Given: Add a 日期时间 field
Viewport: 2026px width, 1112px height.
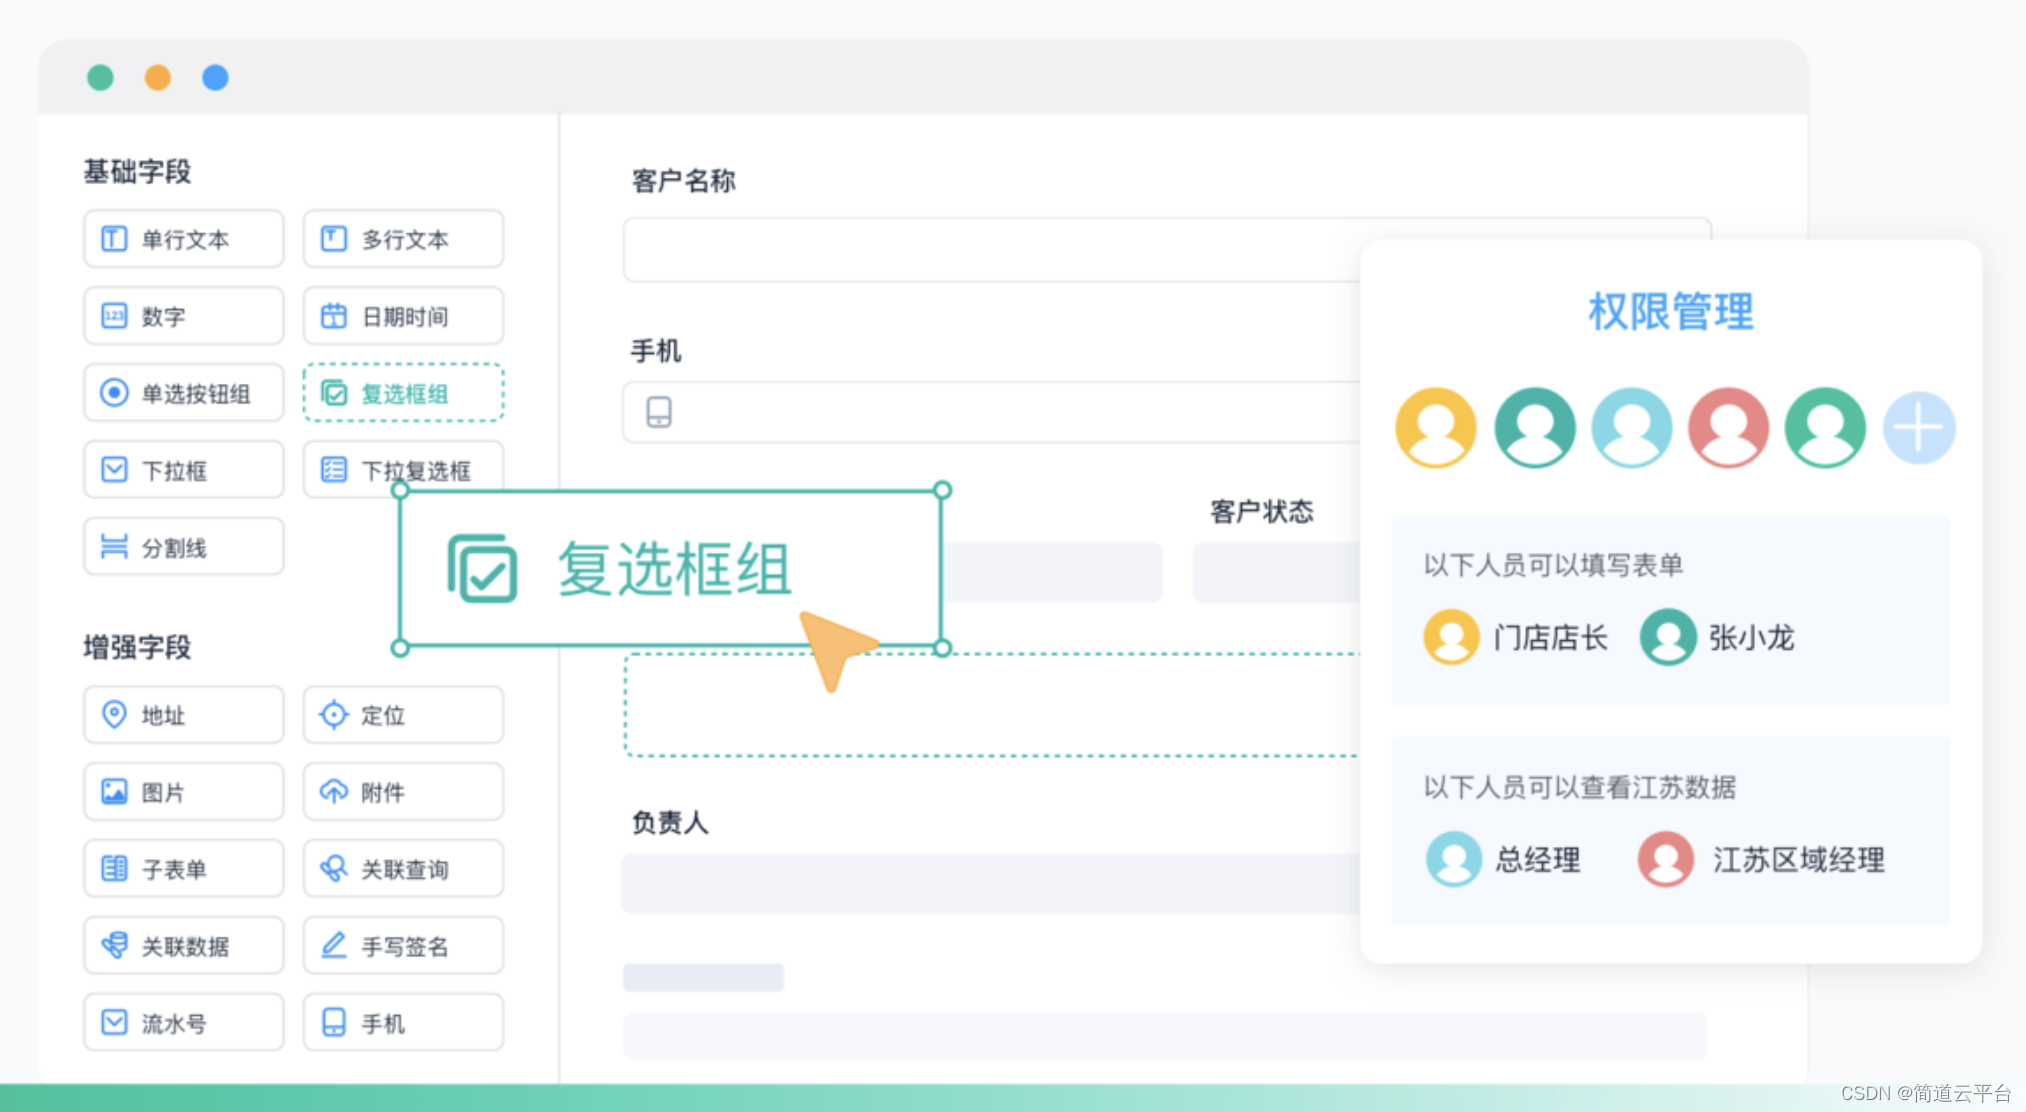Looking at the screenshot, I should click(x=402, y=316).
